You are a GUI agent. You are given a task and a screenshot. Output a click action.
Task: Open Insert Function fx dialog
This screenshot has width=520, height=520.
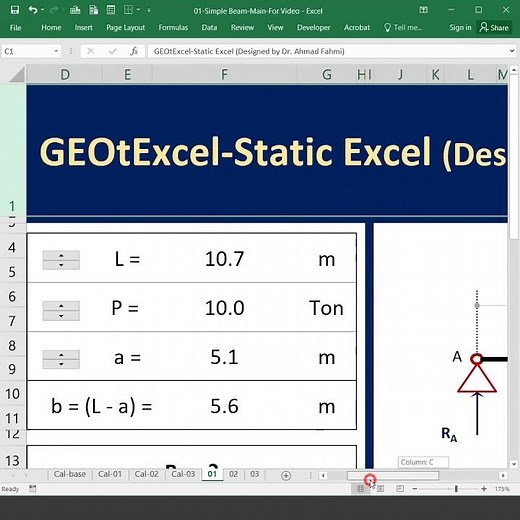(134, 51)
